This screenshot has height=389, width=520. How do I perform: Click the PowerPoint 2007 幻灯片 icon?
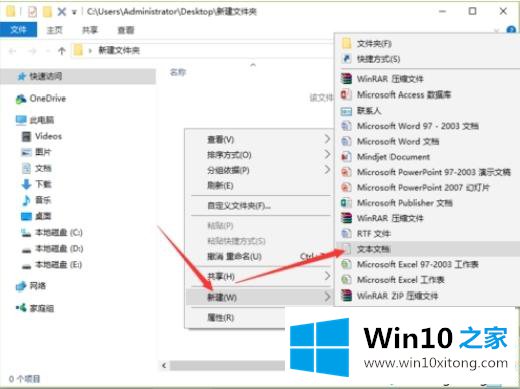346,187
